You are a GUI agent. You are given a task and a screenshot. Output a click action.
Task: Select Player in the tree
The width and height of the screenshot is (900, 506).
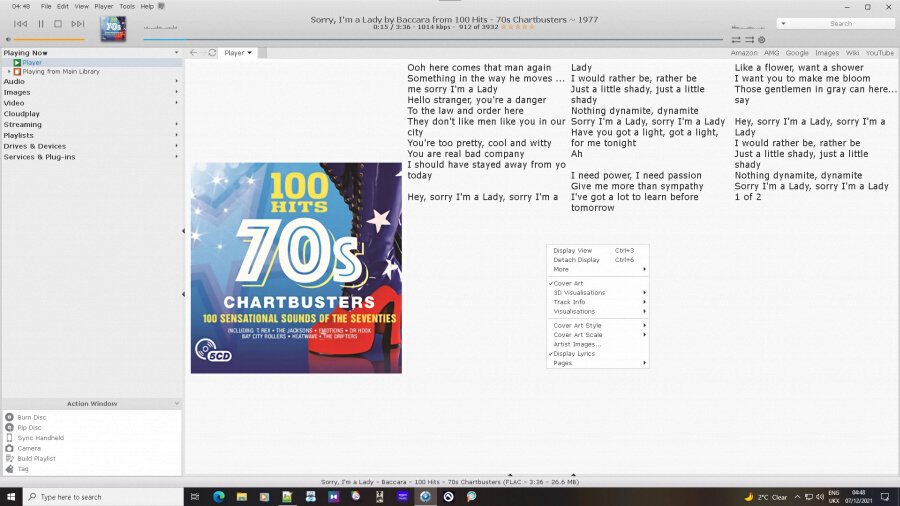[x=32, y=63]
